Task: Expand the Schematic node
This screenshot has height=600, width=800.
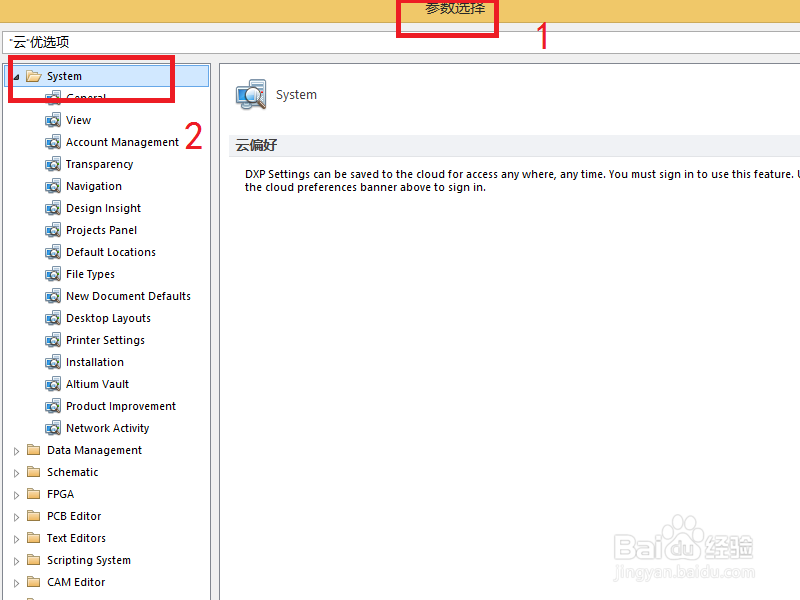Action: point(16,473)
